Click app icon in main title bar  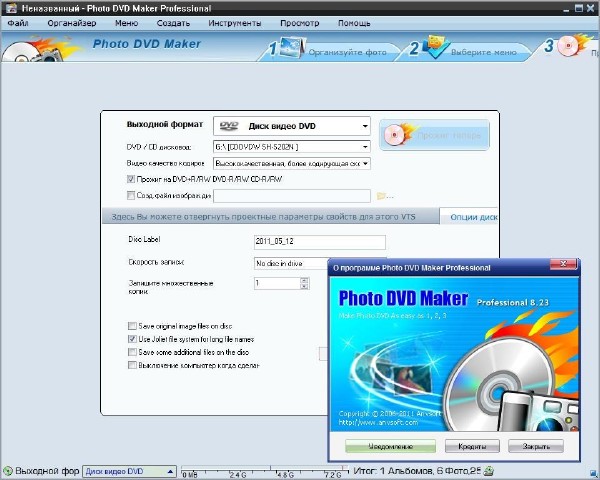pos(9,7)
